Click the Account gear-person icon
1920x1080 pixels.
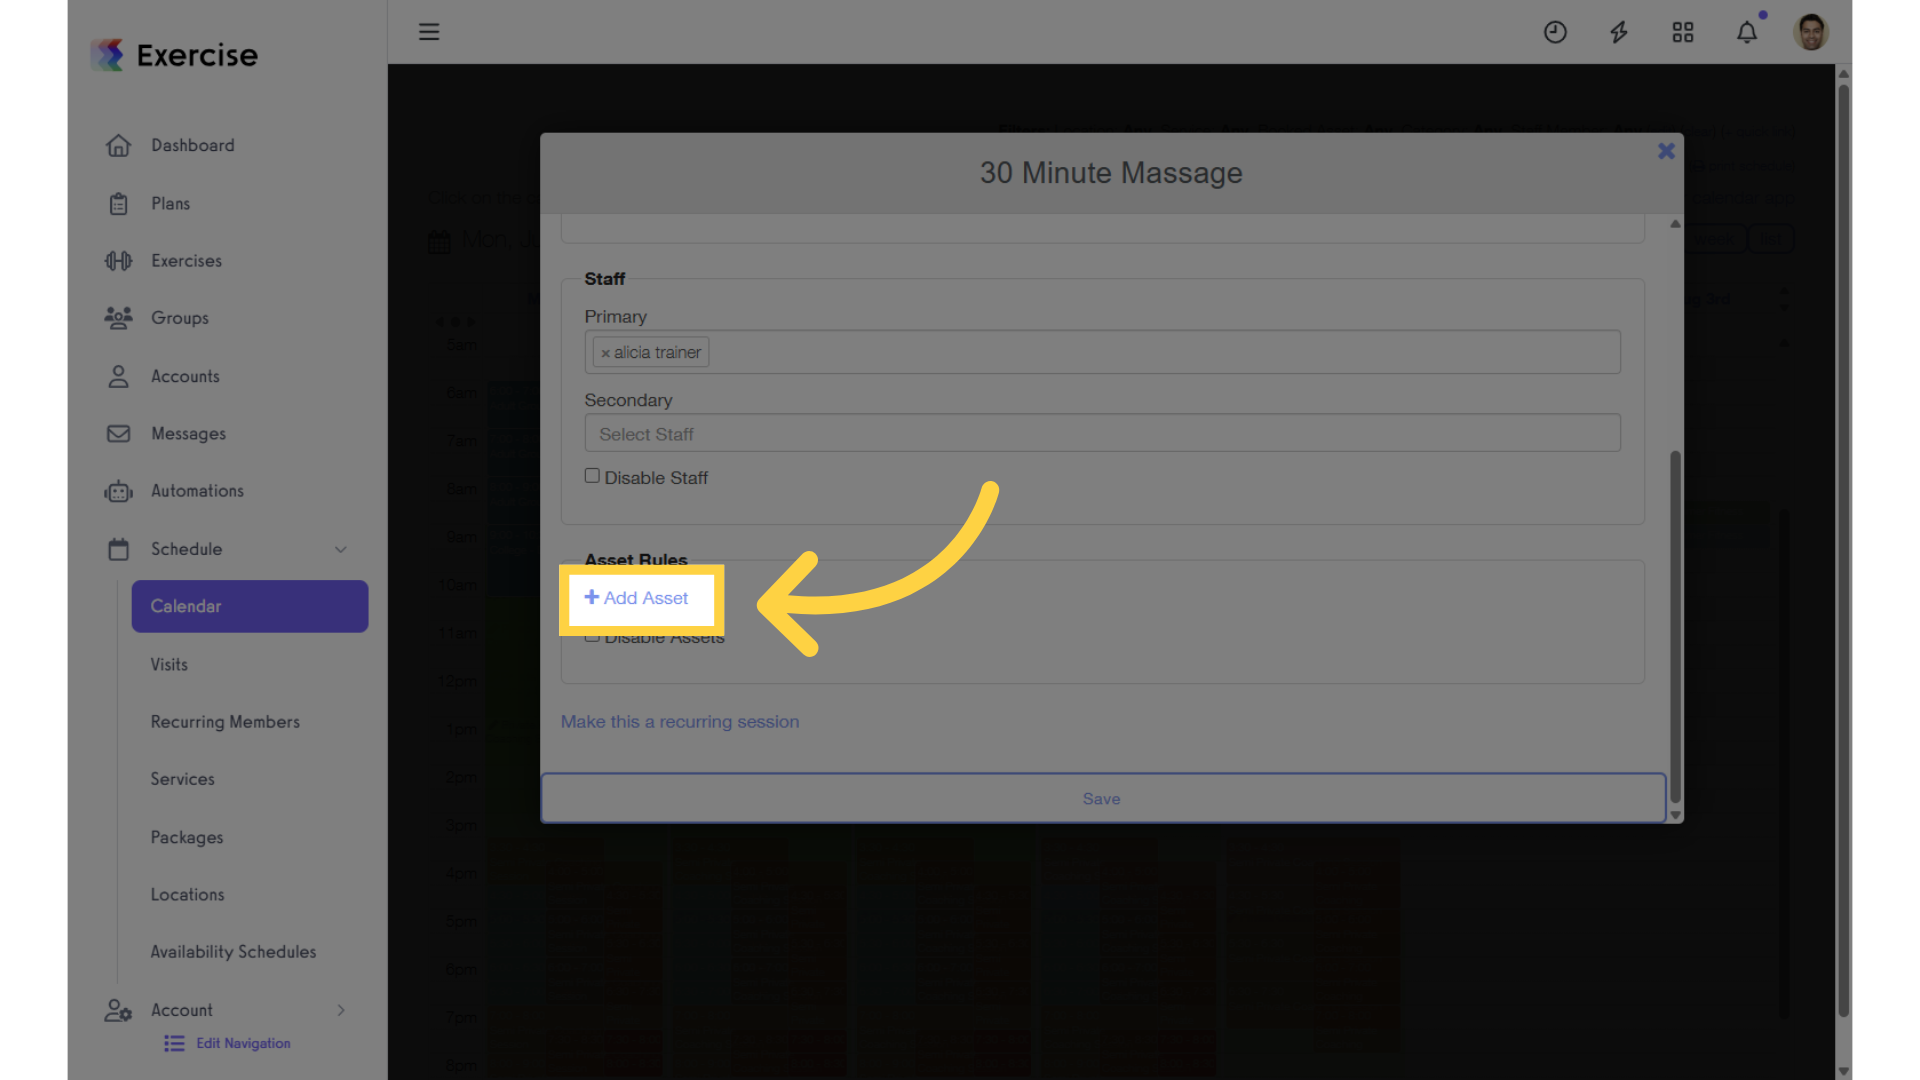tap(118, 1010)
